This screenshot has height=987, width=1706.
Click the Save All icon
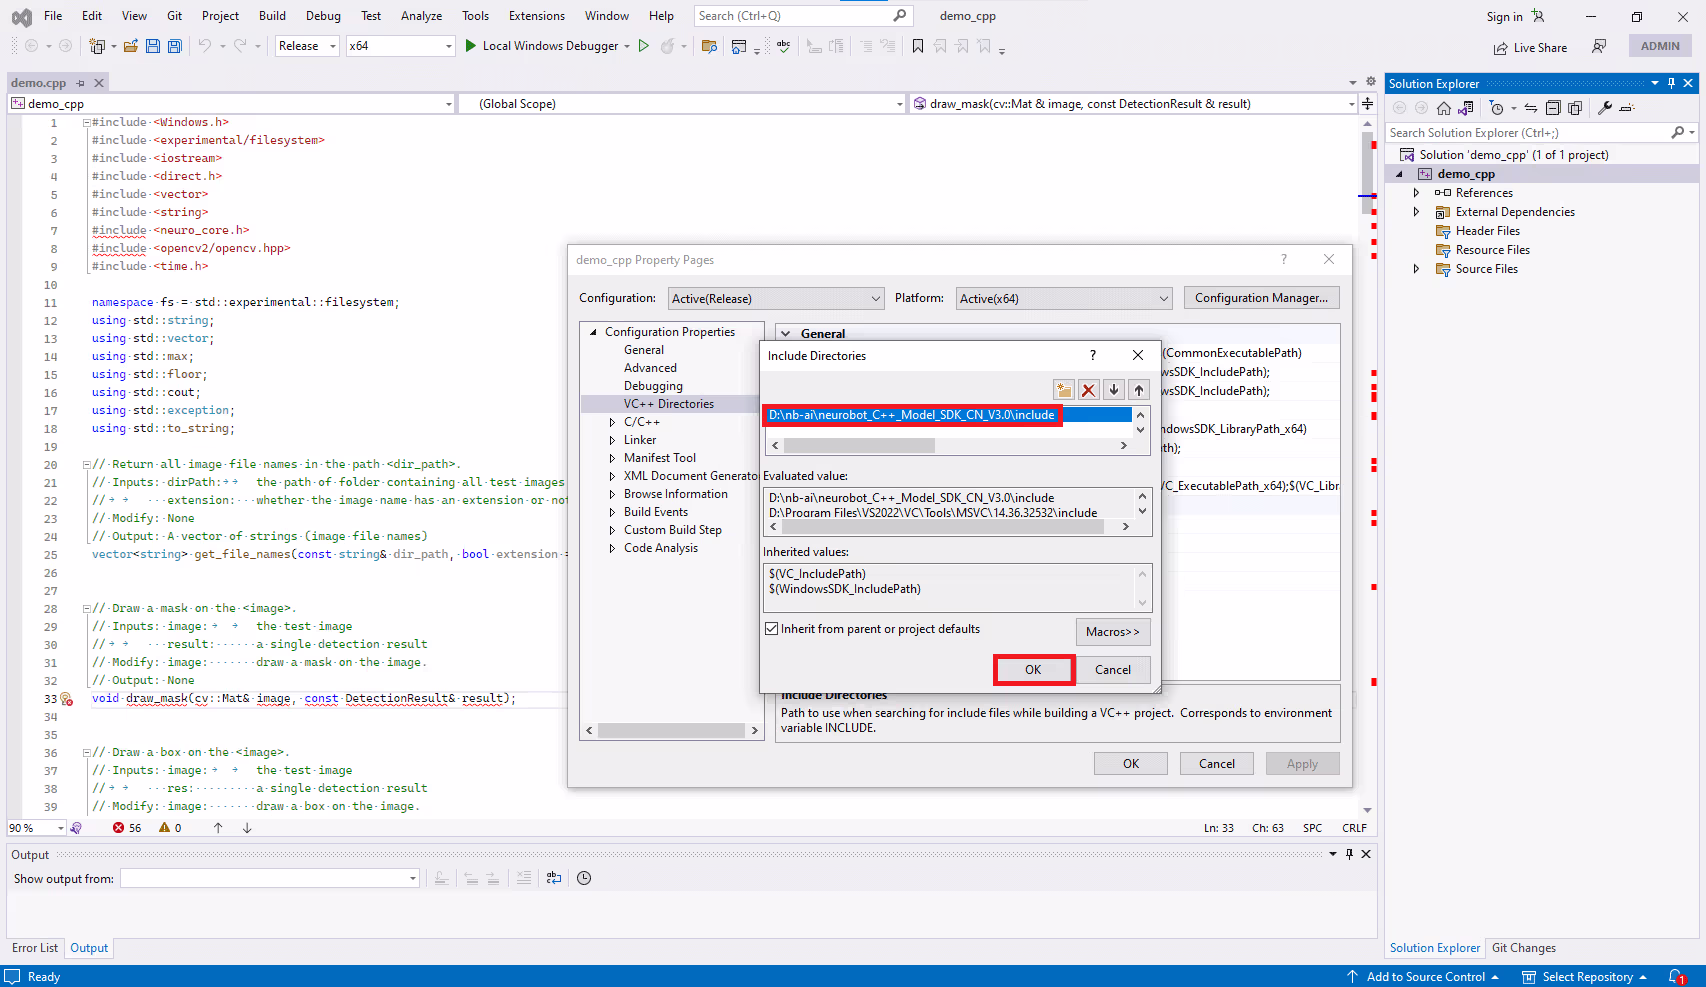pyautogui.click(x=175, y=46)
